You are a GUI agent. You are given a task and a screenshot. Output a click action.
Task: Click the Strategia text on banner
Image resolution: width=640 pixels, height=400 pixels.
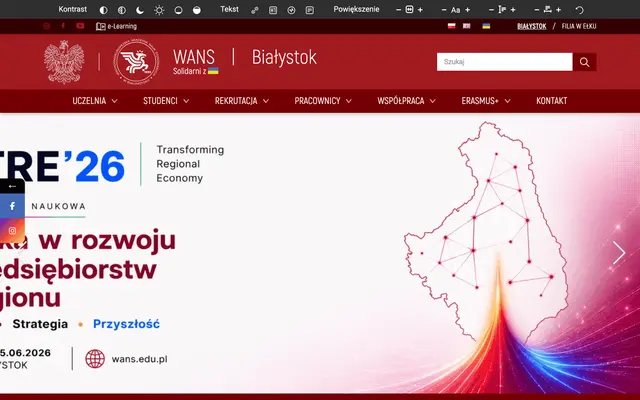tap(40, 324)
